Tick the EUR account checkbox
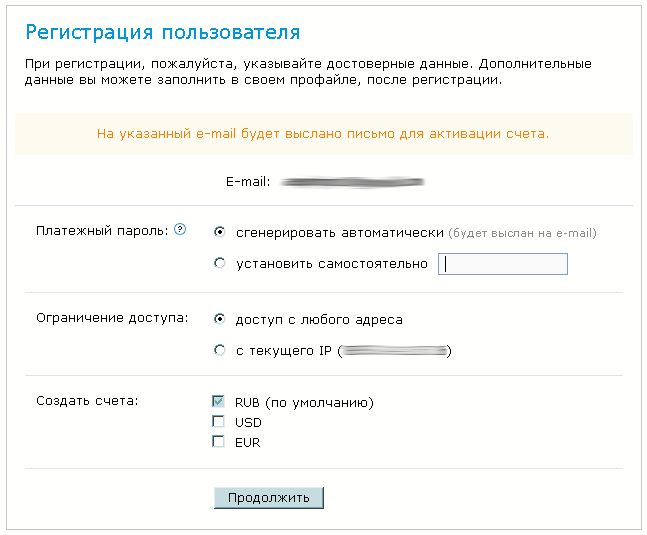Image resolution: width=647 pixels, height=535 pixels. (218, 442)
